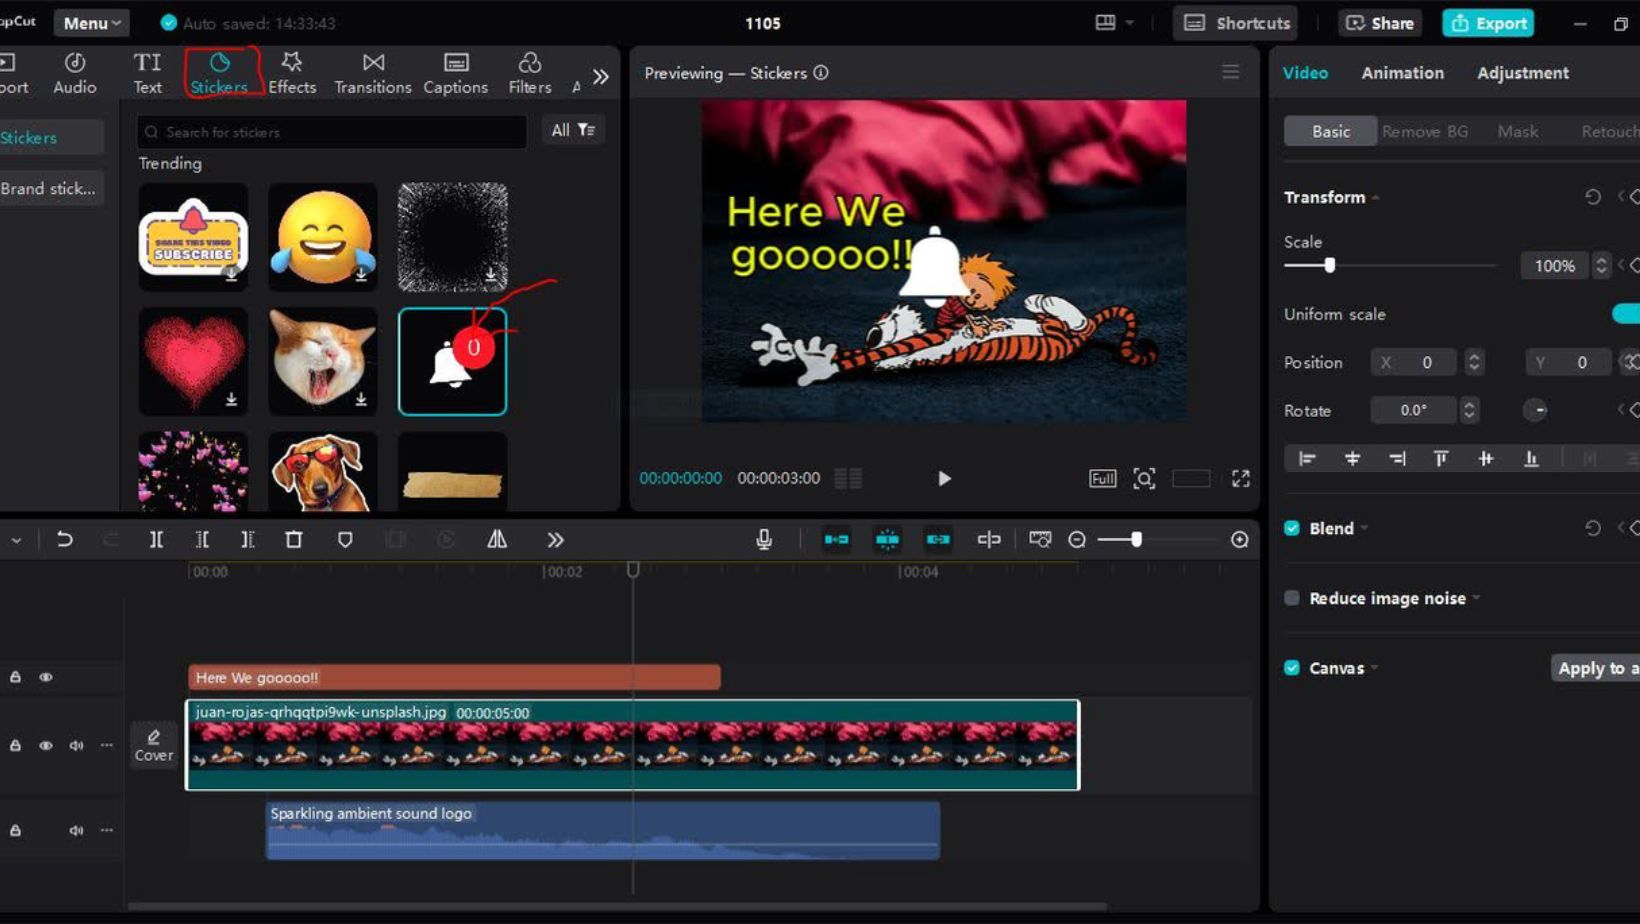Collapse the Transform section
Screen dimensions: 1640x924
click(x=1376, y=198)
